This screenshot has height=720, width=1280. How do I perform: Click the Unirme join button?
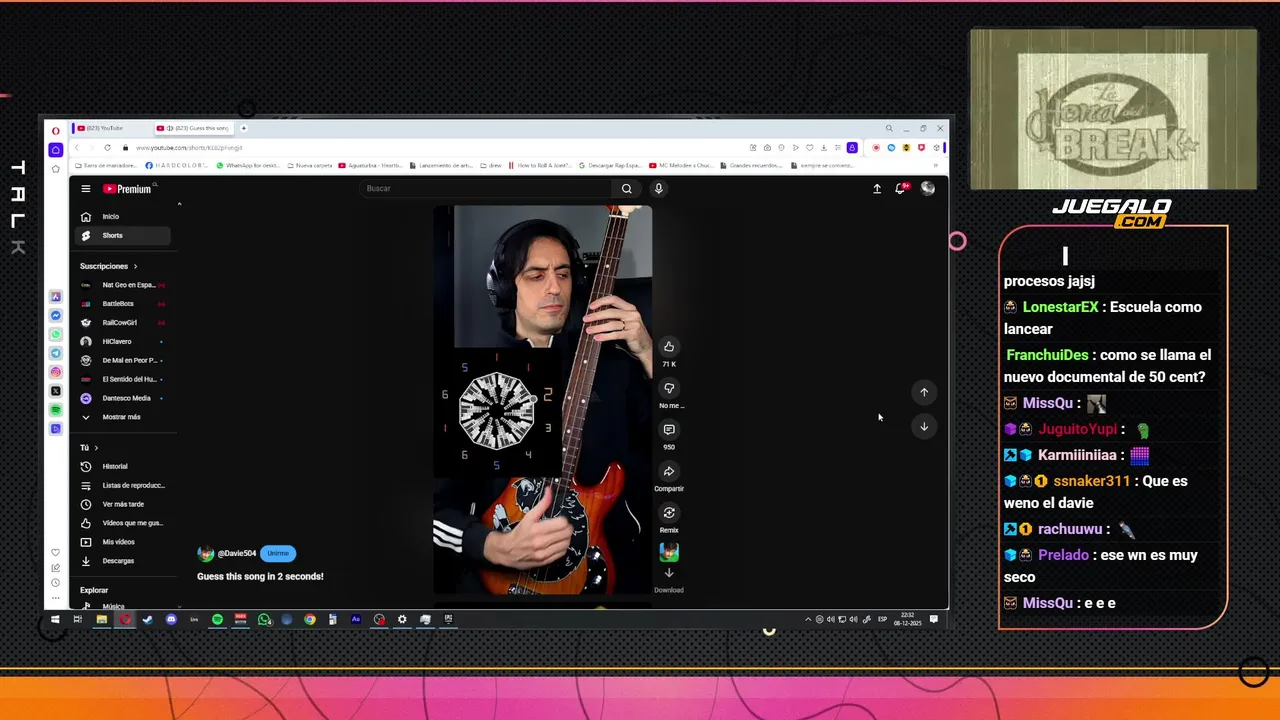(x=278, y=553)
